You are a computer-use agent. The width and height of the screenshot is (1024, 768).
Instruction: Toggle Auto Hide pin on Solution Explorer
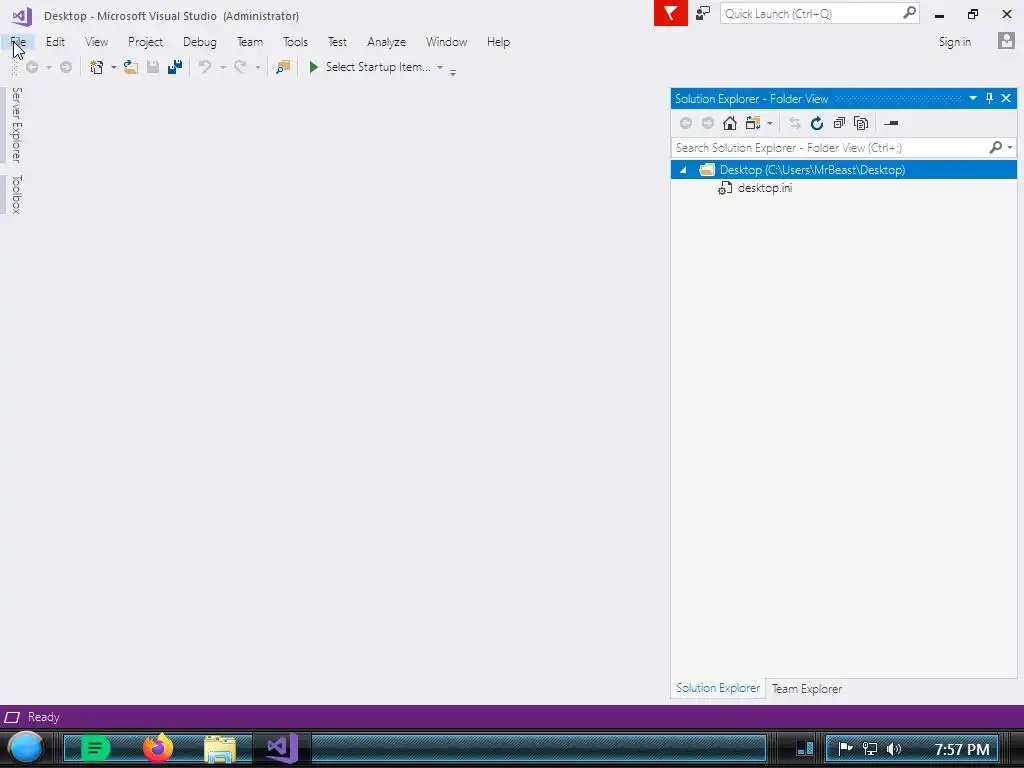click(x=989, y=98)
